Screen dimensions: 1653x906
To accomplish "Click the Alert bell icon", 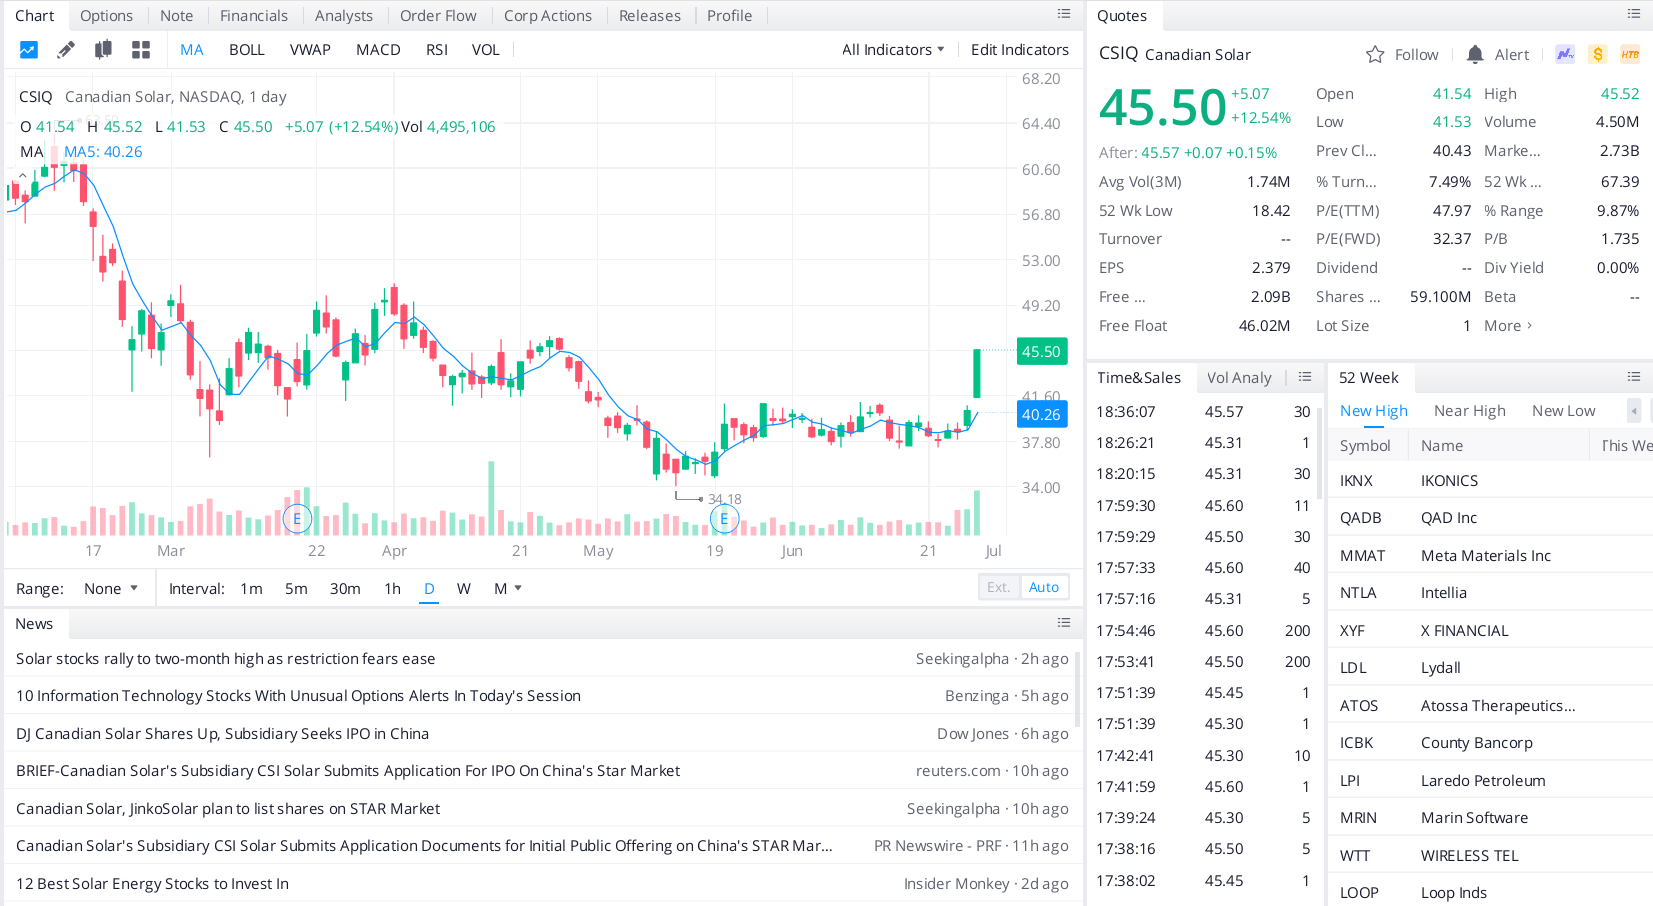I will click(1475, 54).
